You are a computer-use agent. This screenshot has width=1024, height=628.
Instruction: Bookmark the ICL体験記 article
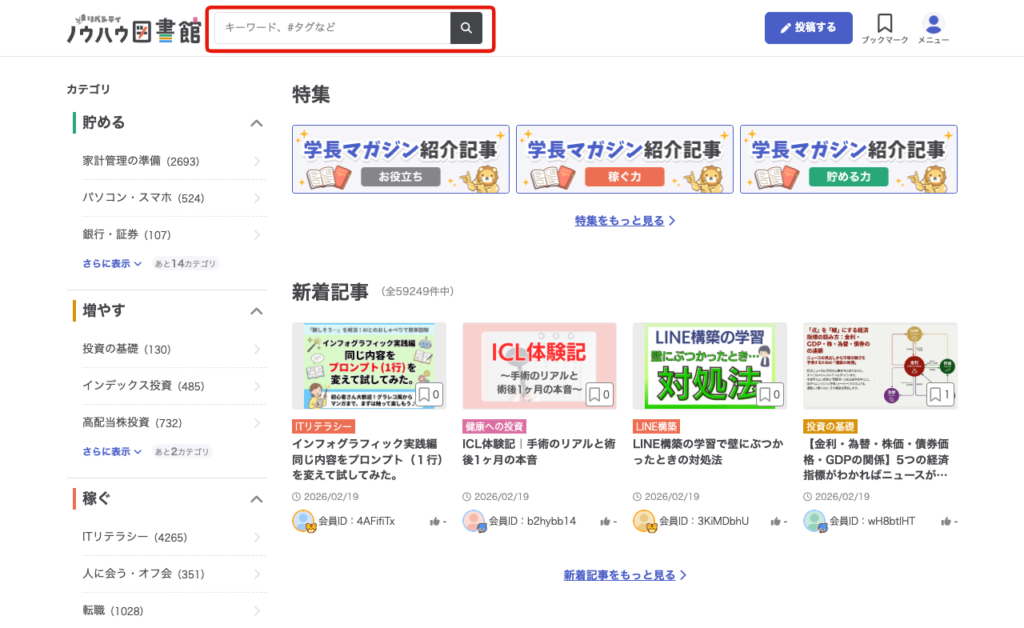tap(599, 394)
